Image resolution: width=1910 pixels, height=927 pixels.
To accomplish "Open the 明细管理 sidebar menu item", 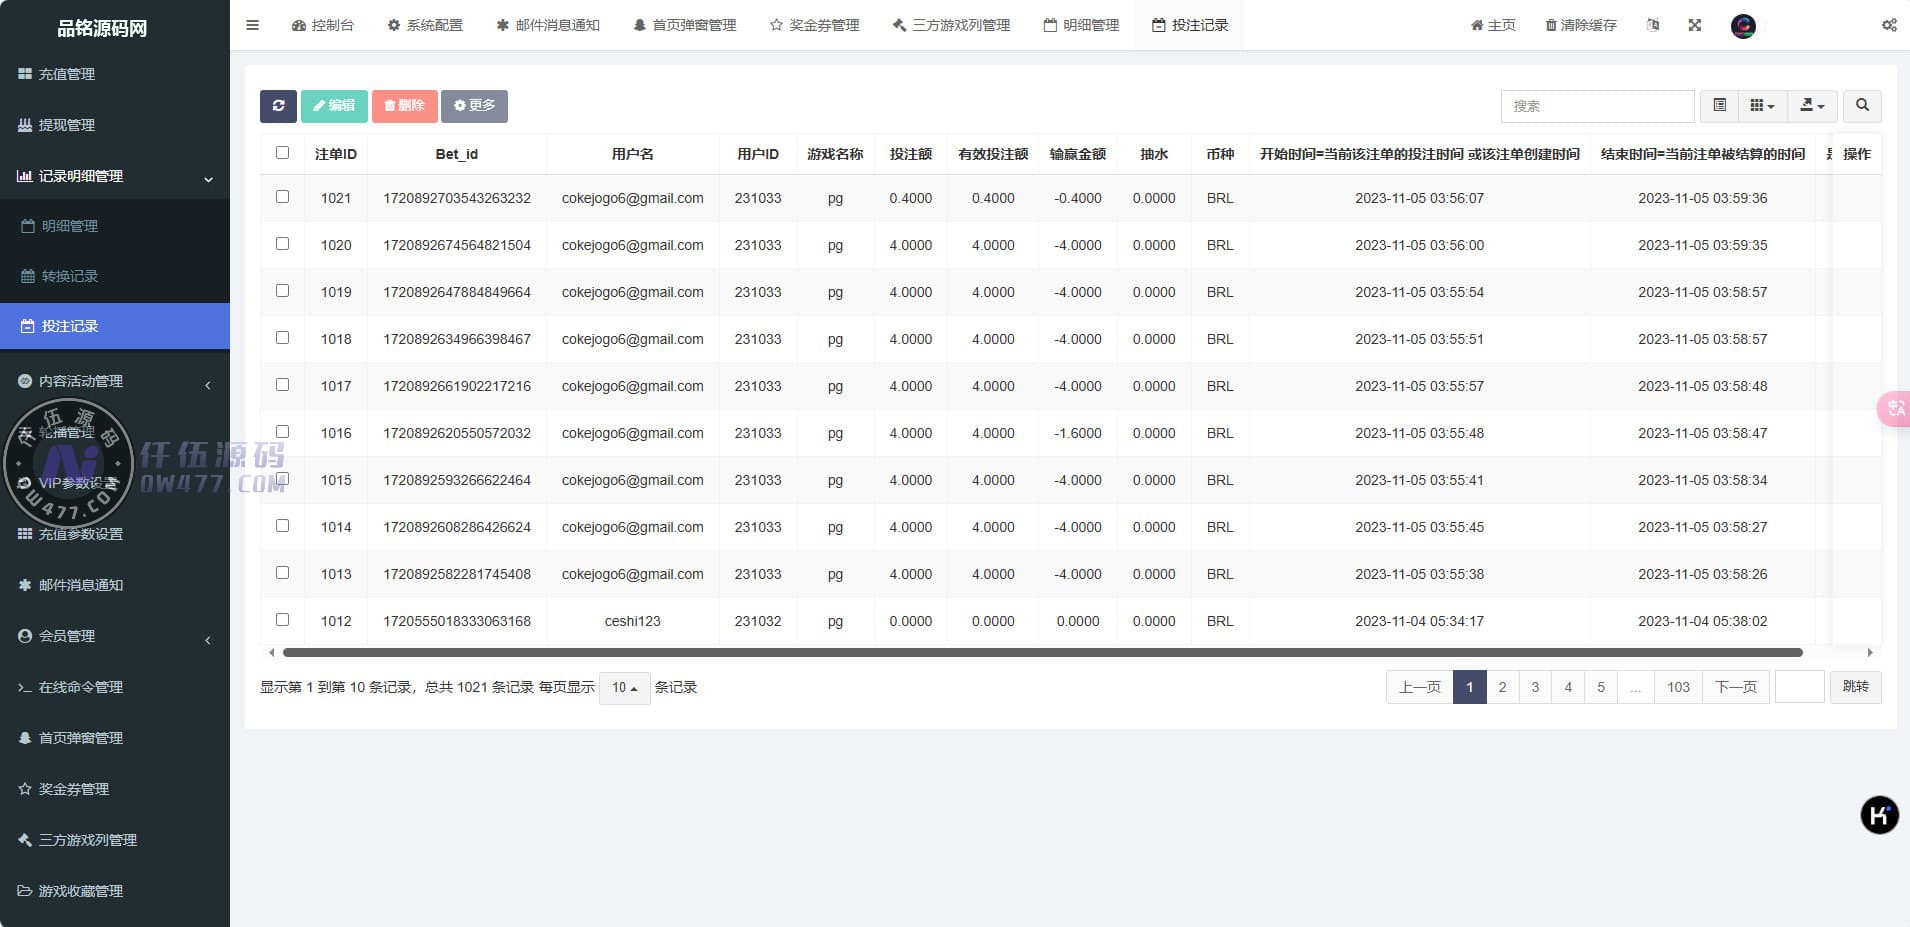I will pos(70,226).
